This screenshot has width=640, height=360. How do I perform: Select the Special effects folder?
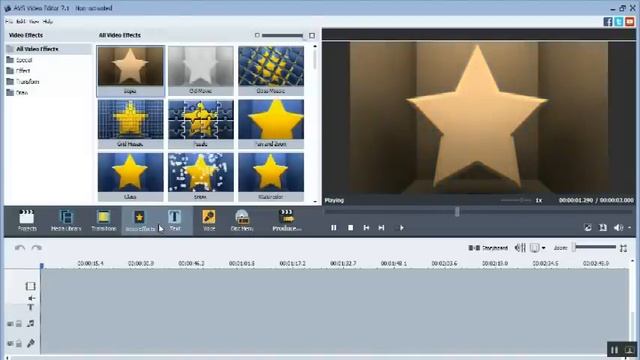pyautogui.click(x=24, y=60)
